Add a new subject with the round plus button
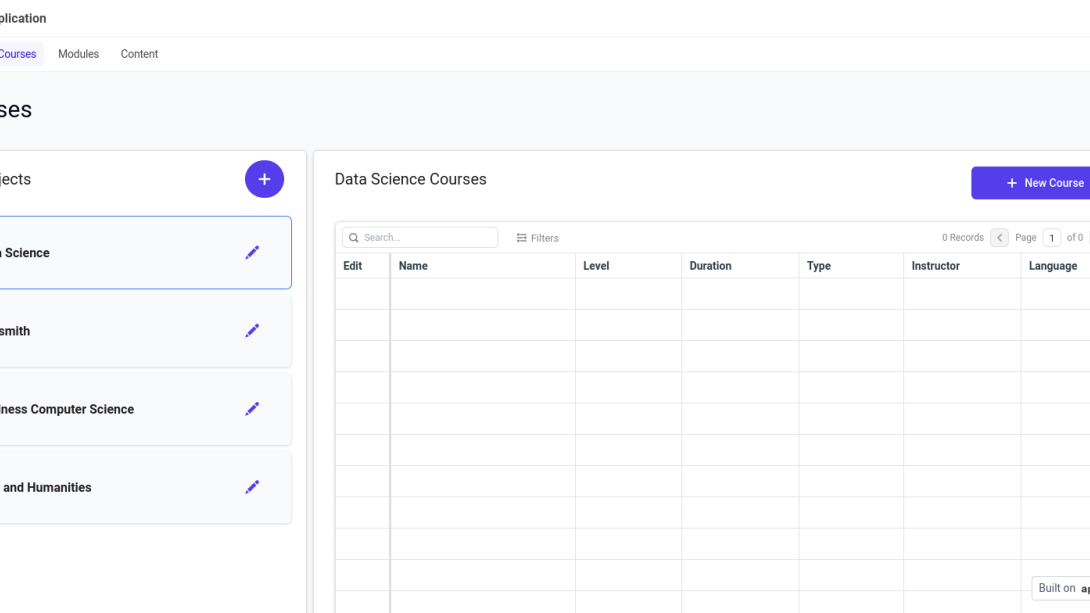Viewport: 1090px width, 613px height. pyautogui.click(x=264, y=179)
